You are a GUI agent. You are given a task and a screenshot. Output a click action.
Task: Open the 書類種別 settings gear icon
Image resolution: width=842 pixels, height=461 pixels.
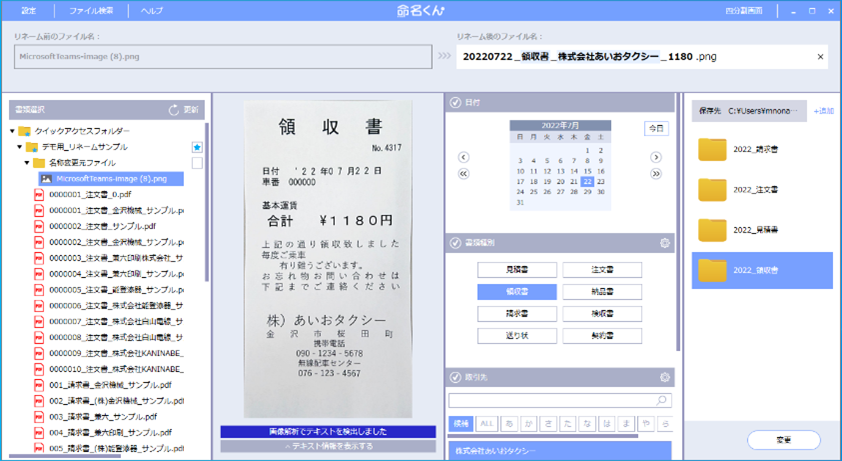click(665, 243)
